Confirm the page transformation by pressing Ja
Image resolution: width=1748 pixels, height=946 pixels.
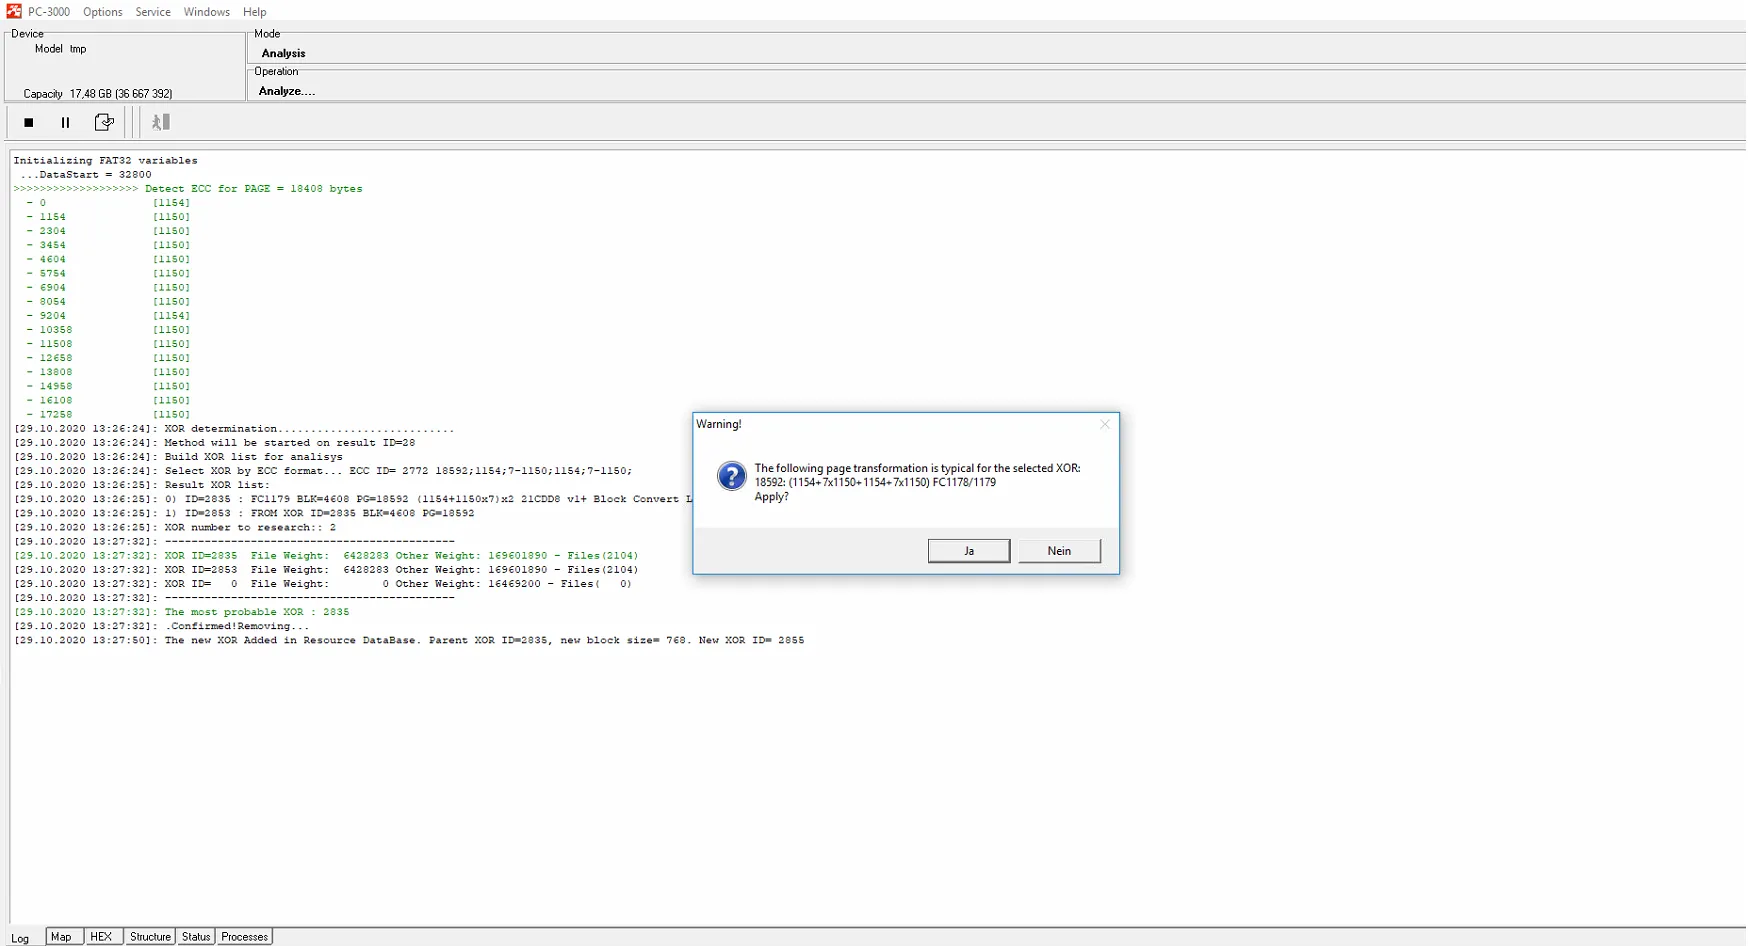tap(968, 551)
